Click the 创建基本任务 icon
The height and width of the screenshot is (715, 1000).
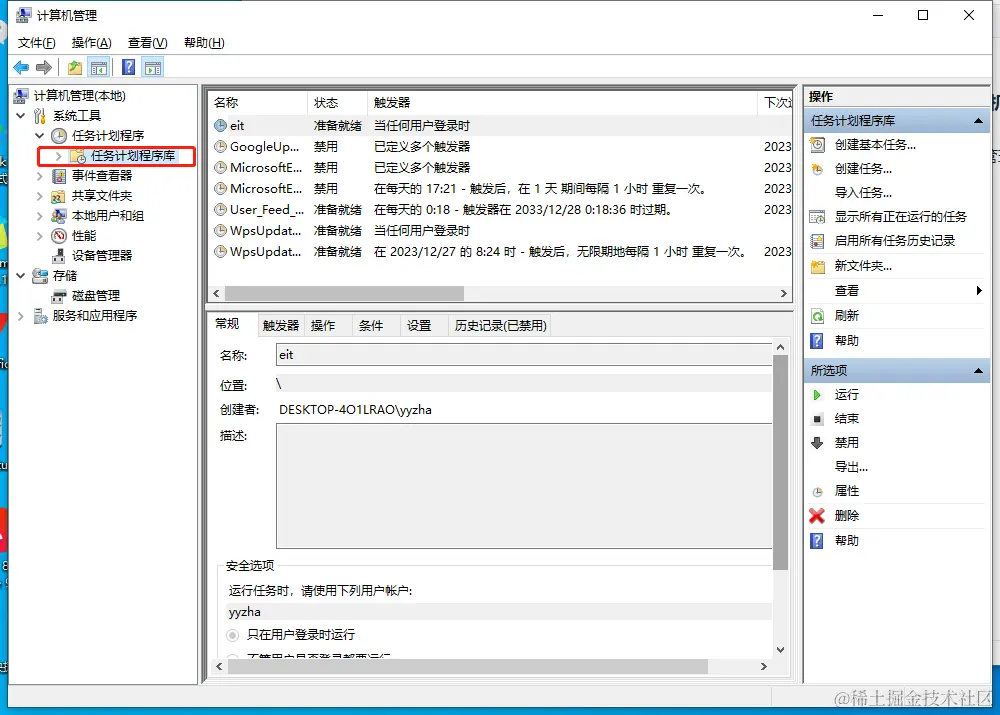(x=818, y=145)
